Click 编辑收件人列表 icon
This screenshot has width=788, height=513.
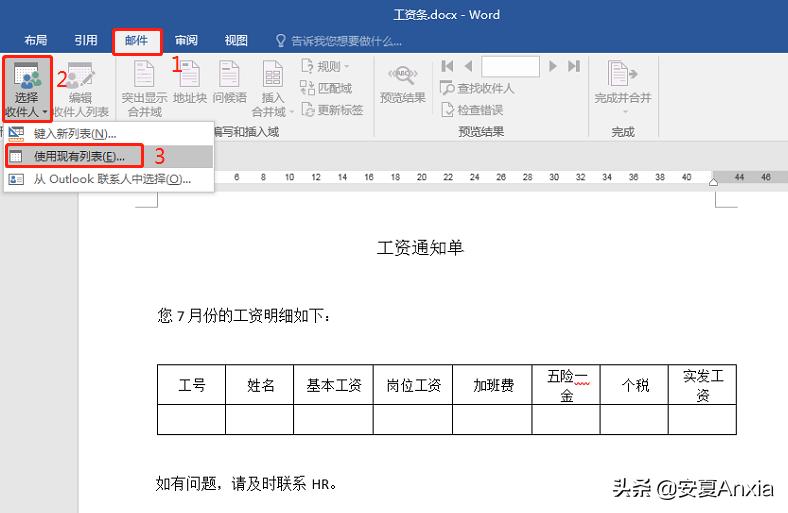coord(80,75)
